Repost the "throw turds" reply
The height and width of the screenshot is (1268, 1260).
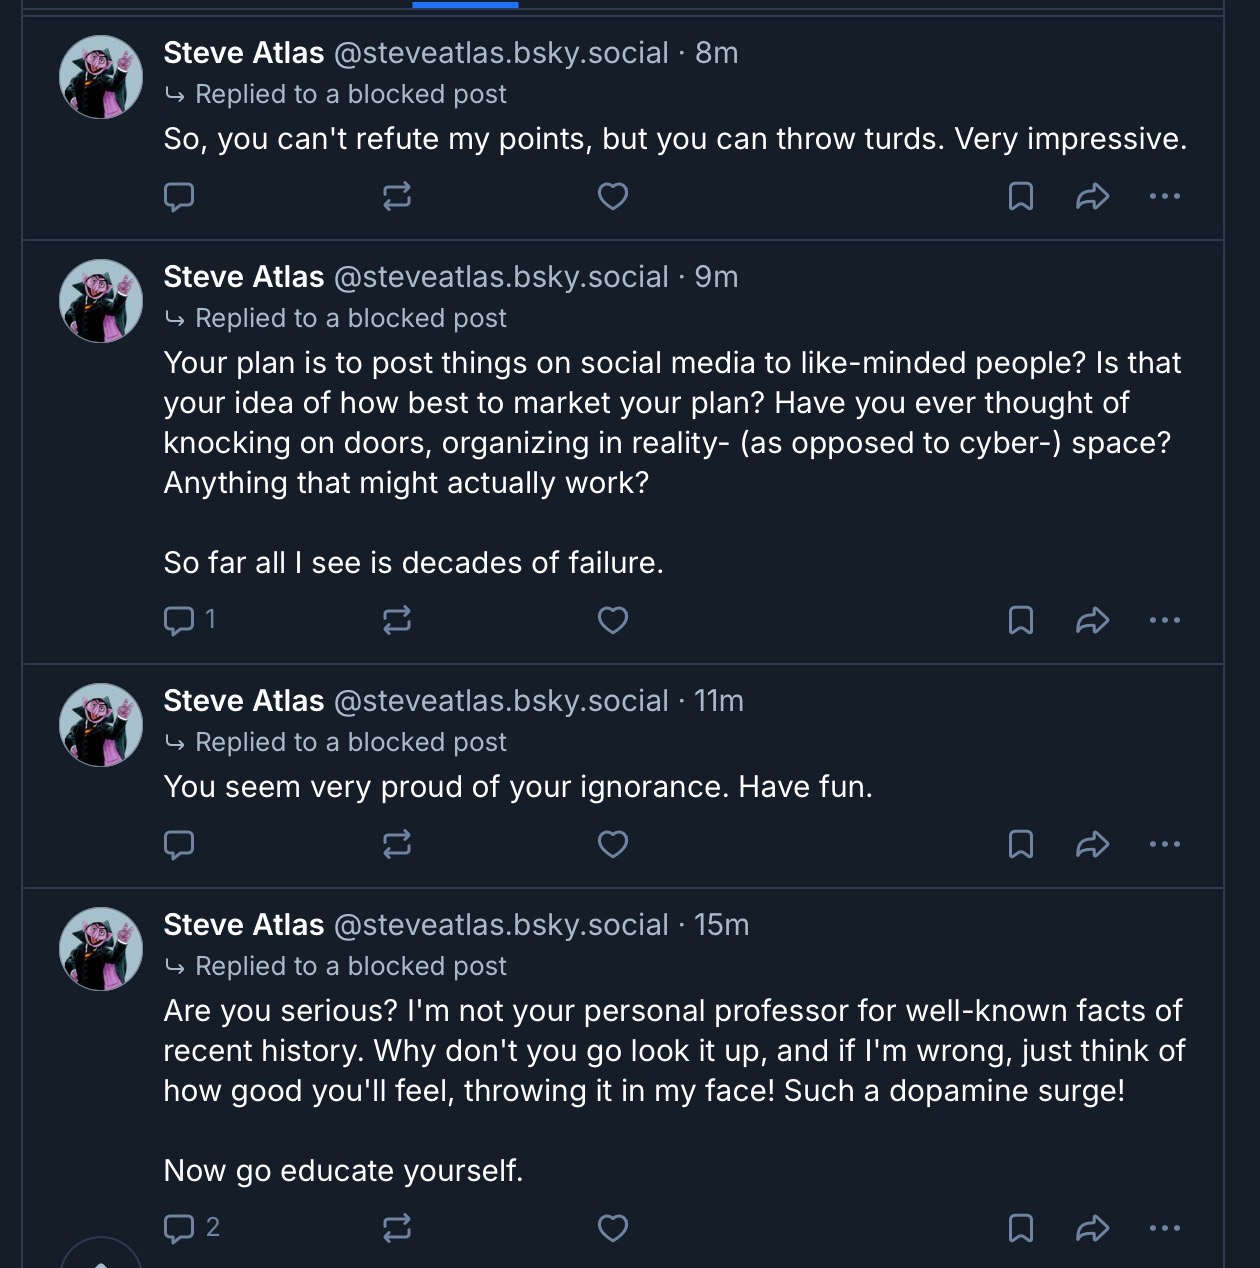click(396, 196)
